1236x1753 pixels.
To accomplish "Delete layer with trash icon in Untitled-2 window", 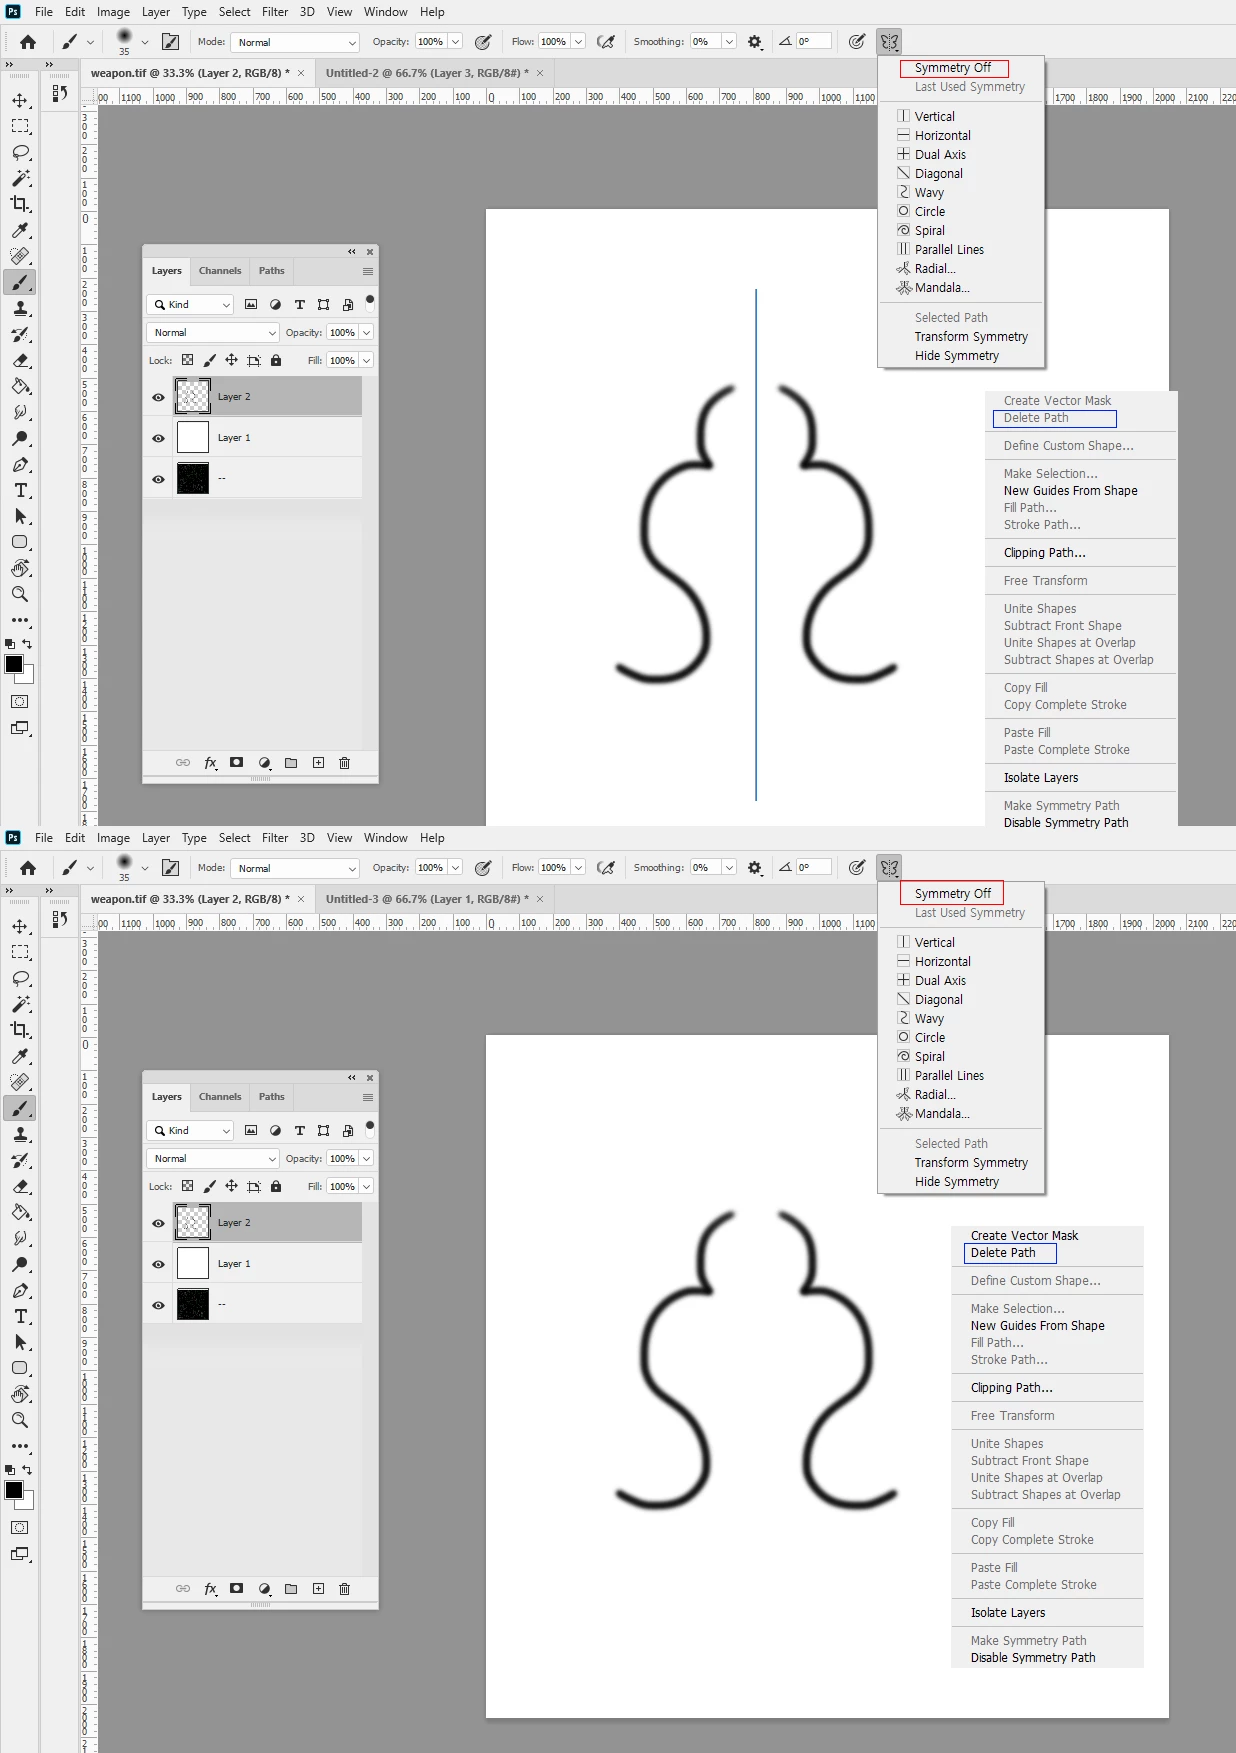I will (x=345, y=763).
